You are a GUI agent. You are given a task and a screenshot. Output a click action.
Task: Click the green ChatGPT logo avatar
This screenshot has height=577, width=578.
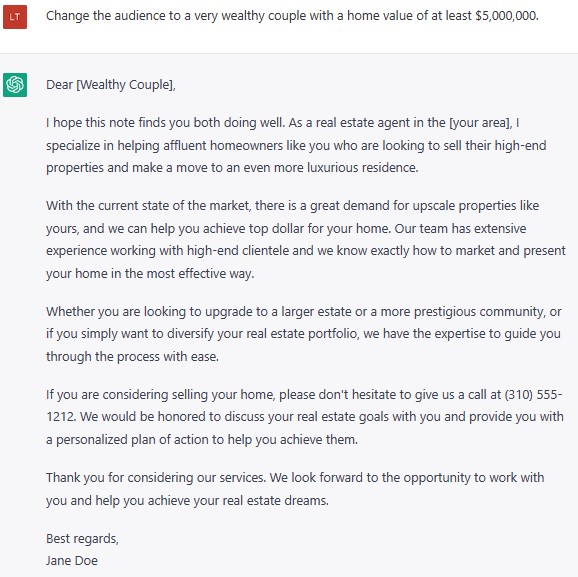click(15, 85)
